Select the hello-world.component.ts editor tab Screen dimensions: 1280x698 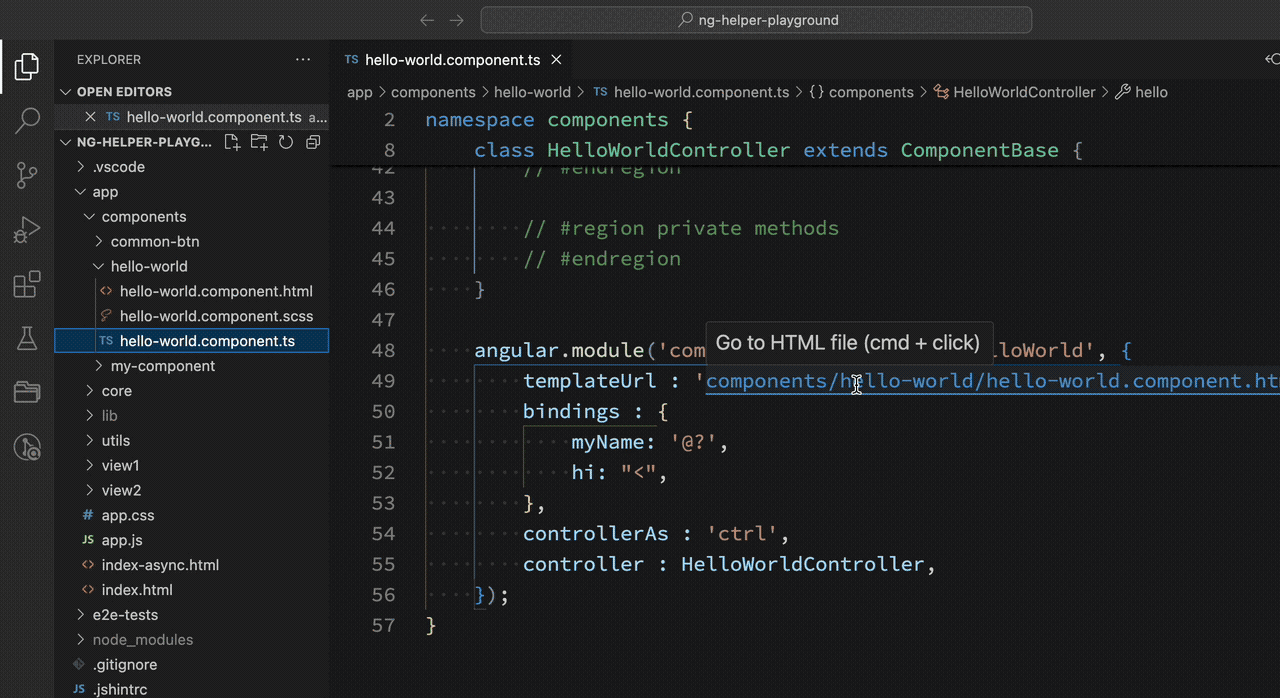[452, 60]
